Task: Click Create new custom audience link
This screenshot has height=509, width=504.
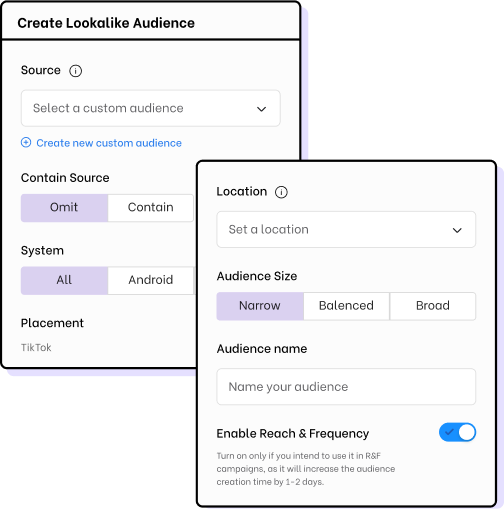Action: click(x=109, y=143)
